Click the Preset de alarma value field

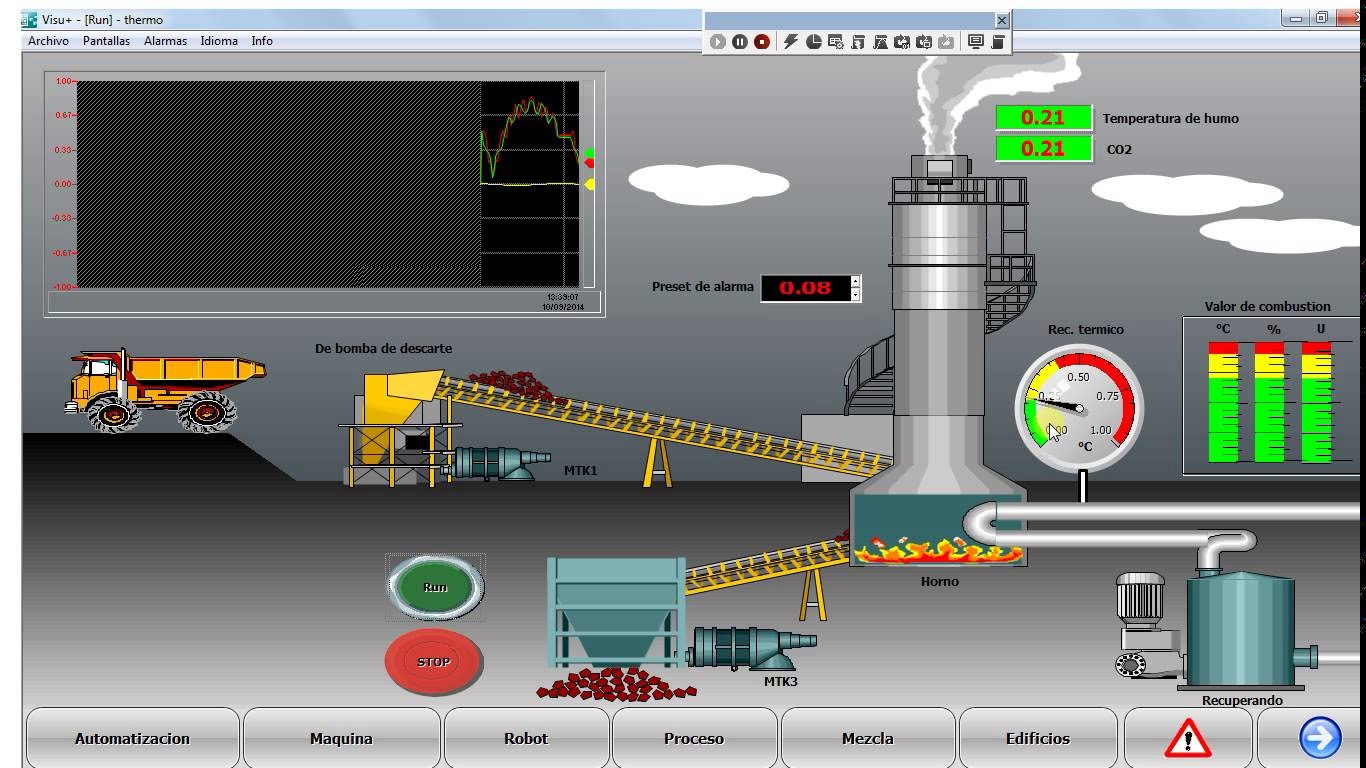[x=805, y=288]
